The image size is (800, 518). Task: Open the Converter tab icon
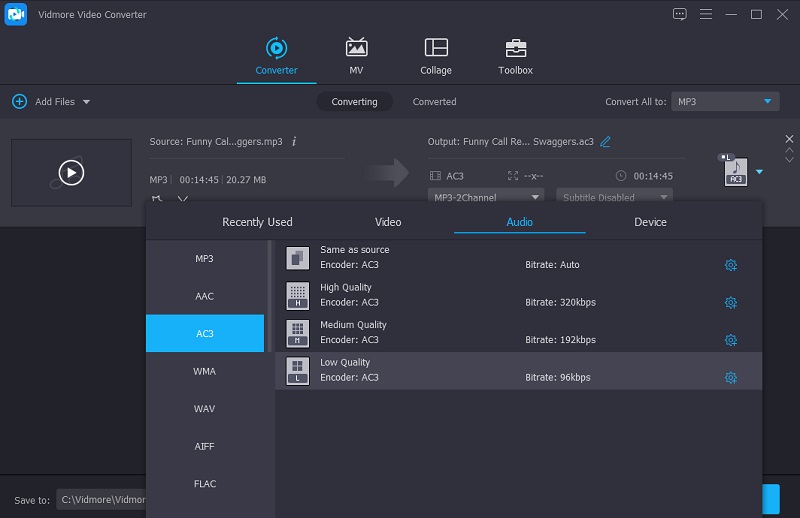(x=276, y=48)
